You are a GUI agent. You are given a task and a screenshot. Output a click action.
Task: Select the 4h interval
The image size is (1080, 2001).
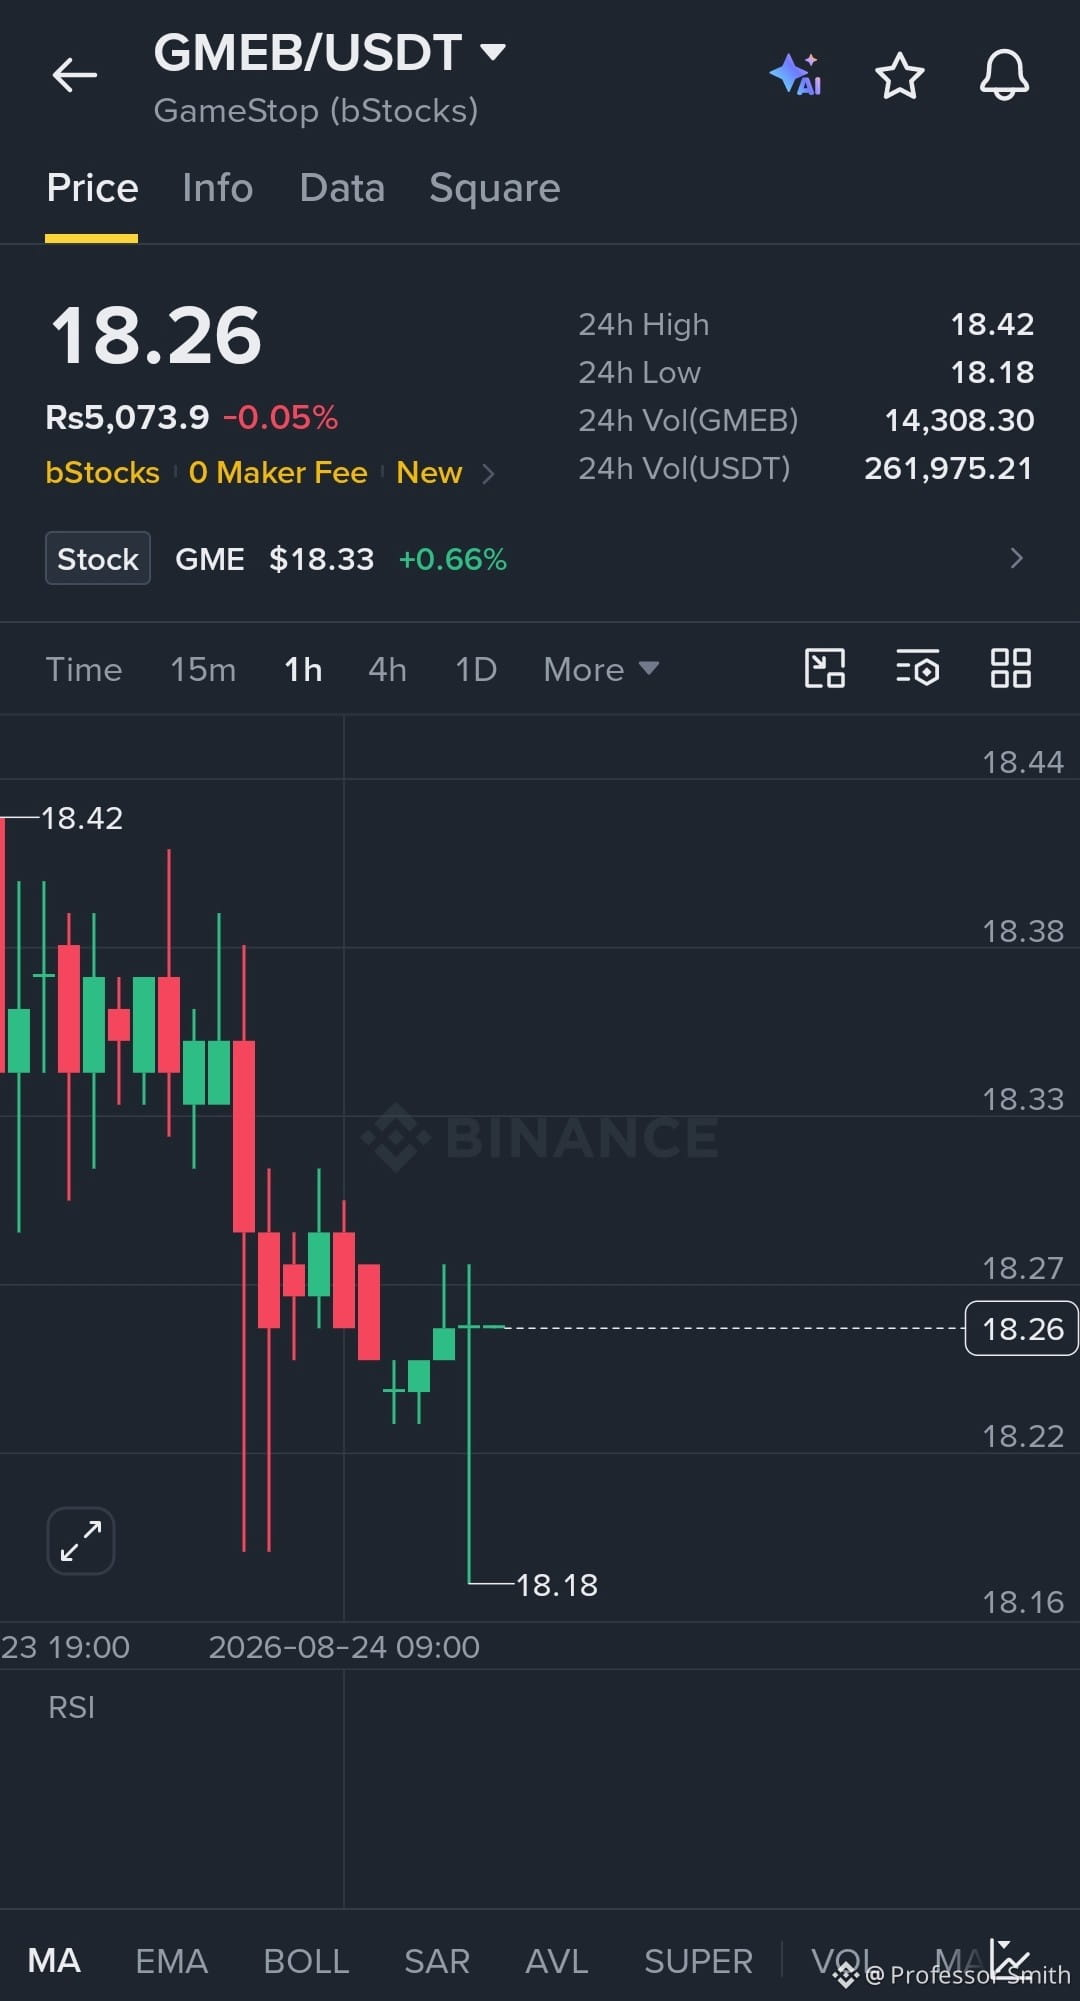click(x=387, y=669)
